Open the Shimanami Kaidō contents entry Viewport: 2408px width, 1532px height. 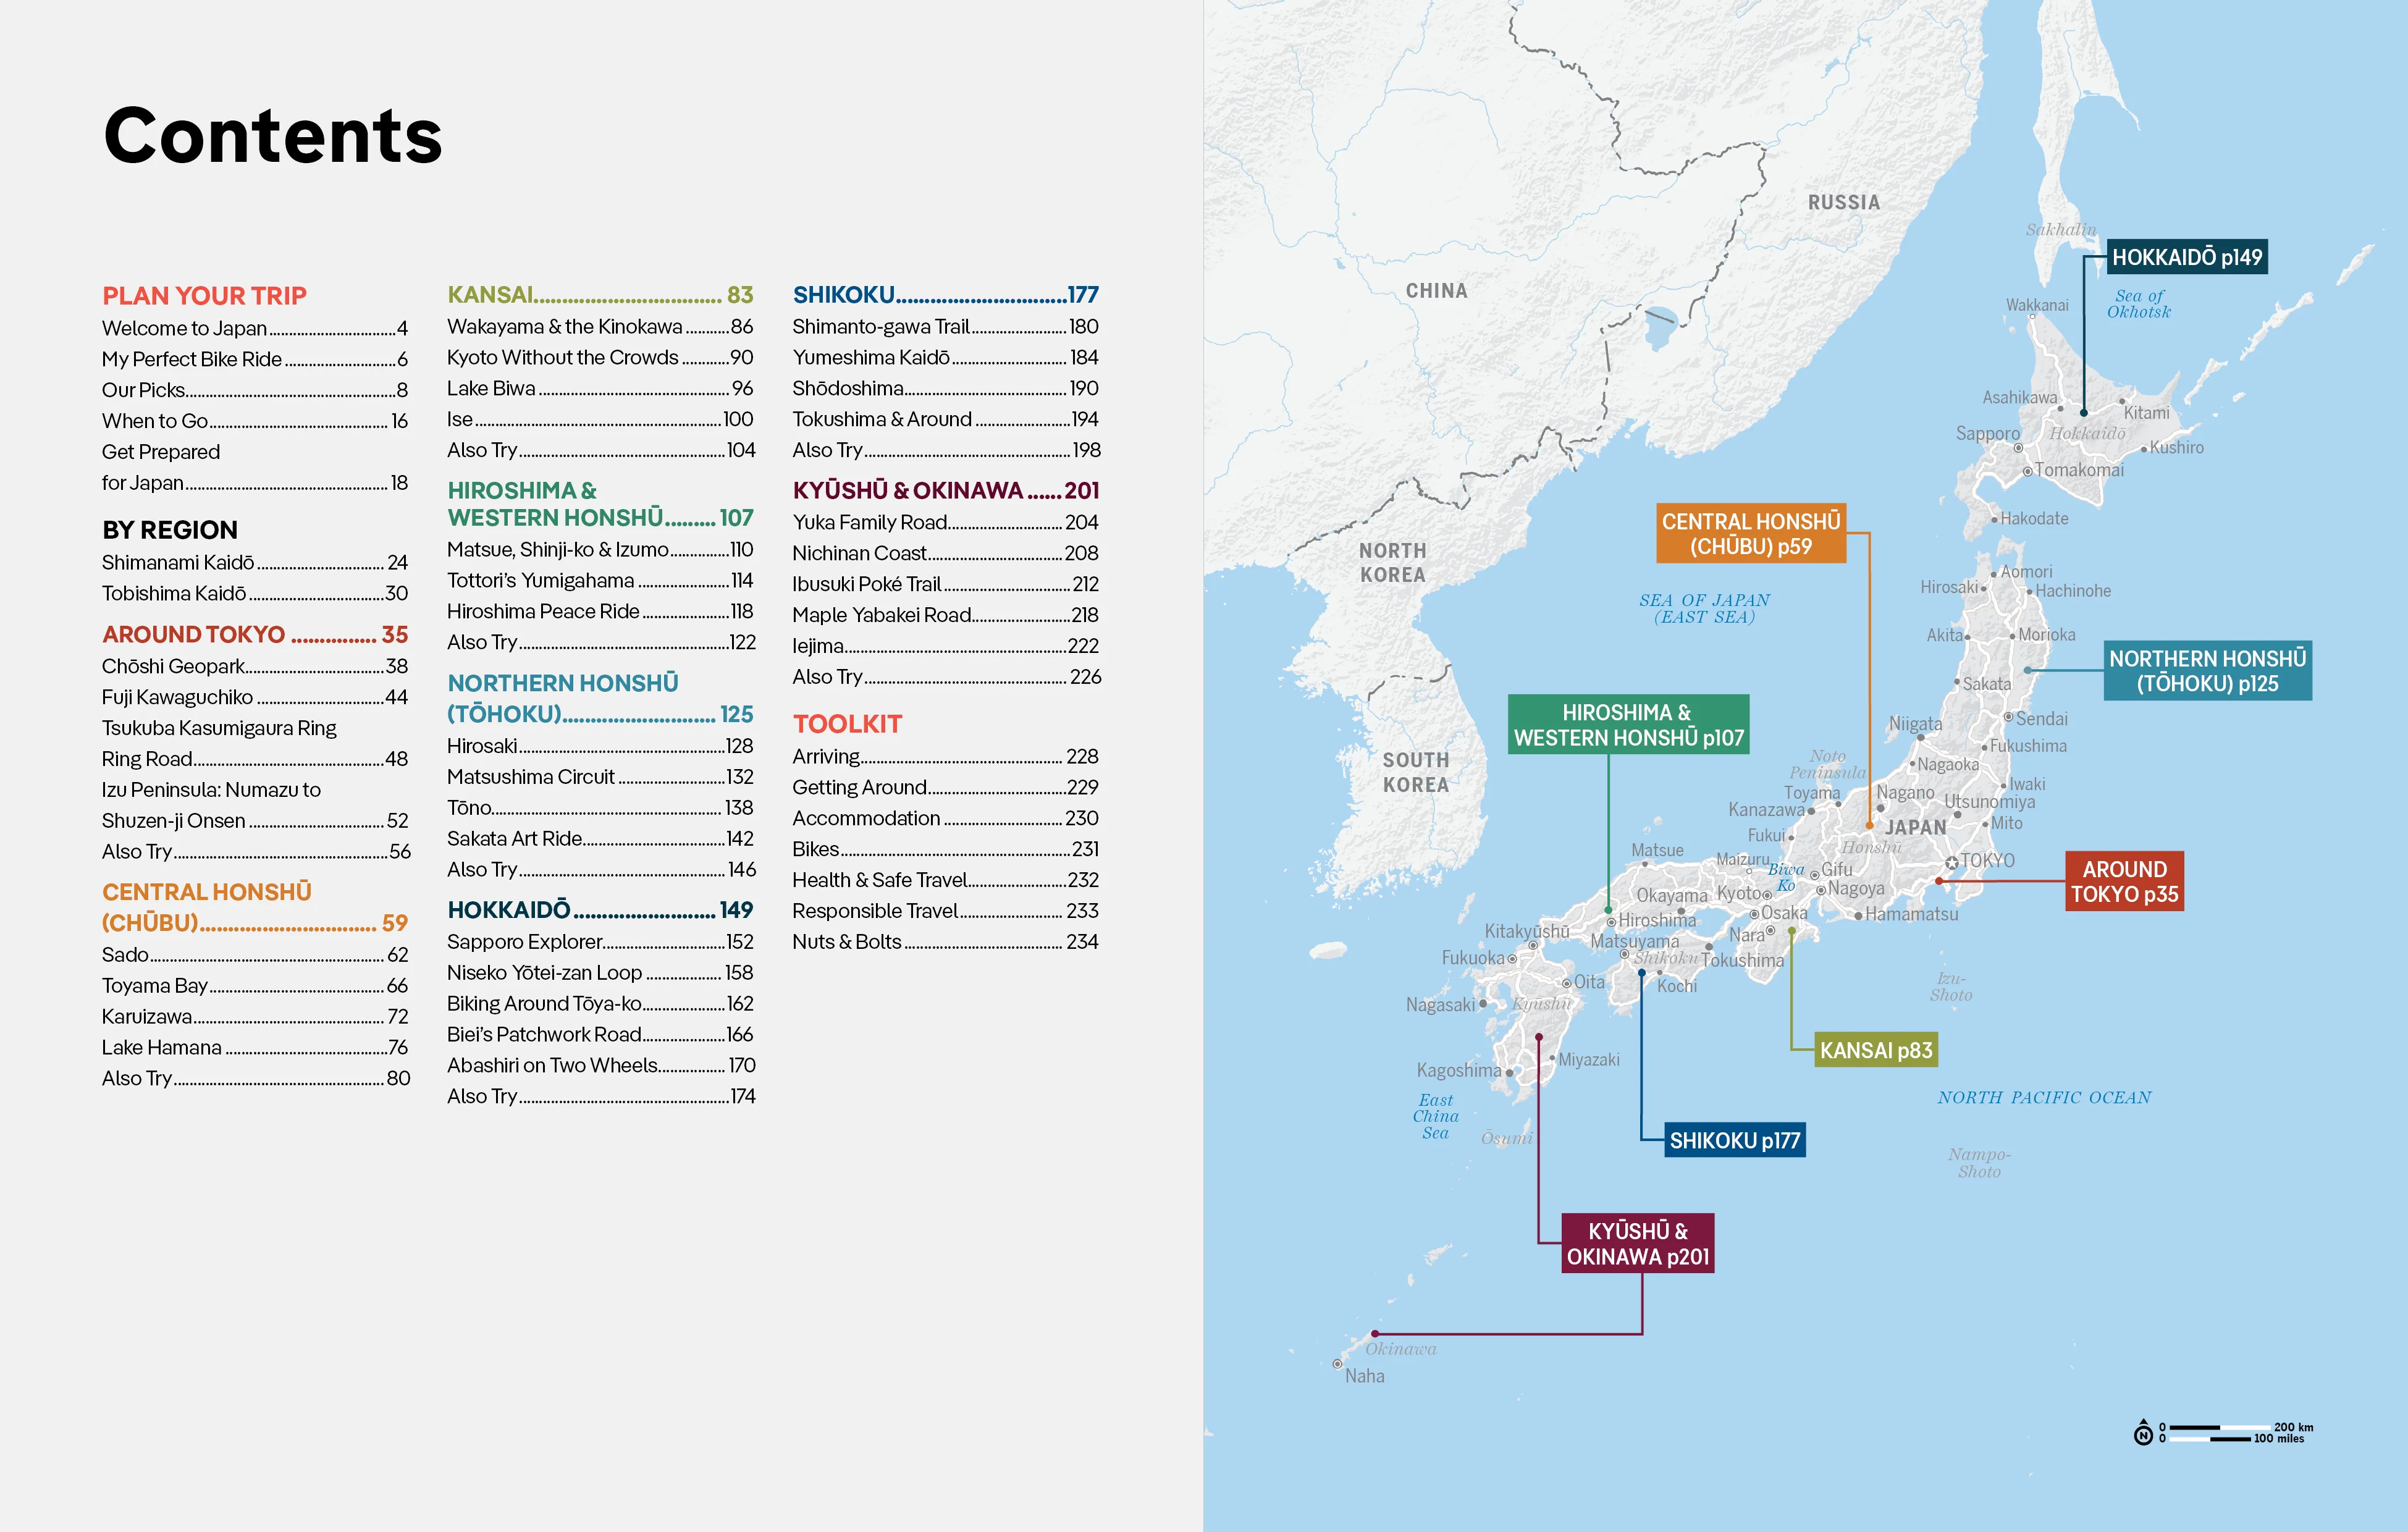178,563
